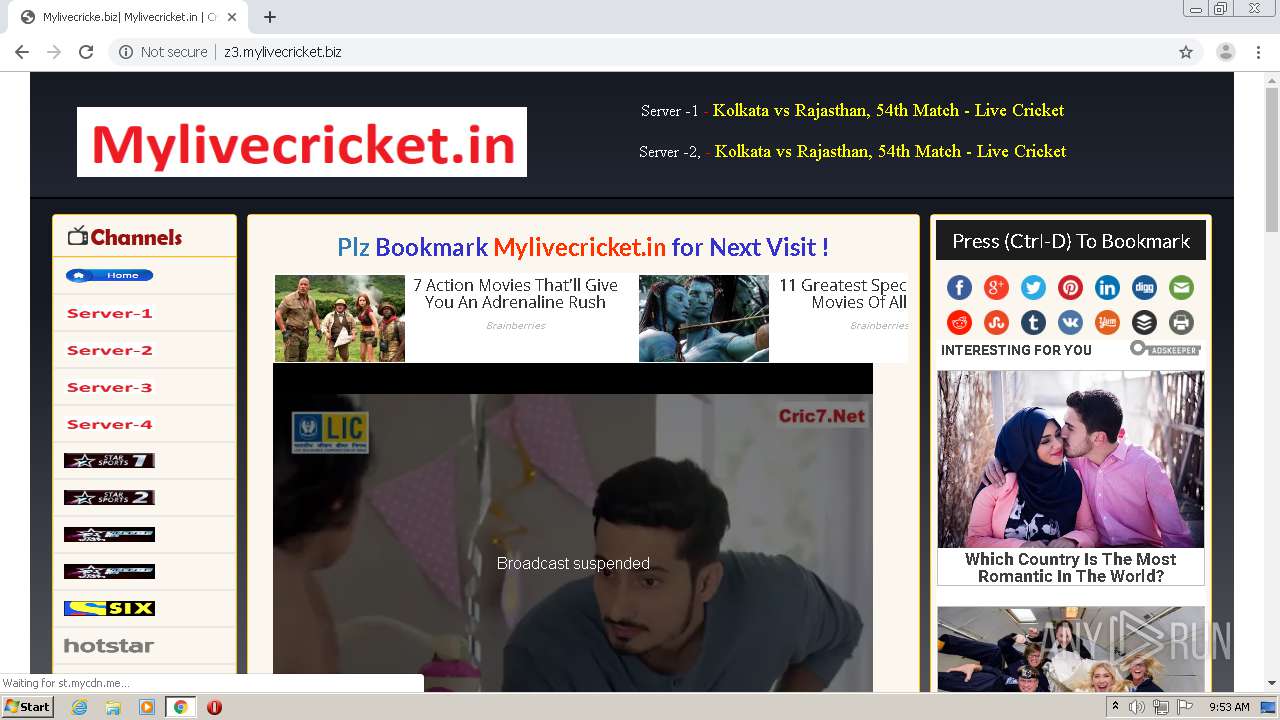Share page on StumbleUpon
This screenshot has width=1280, height=720.
[996, 322]
